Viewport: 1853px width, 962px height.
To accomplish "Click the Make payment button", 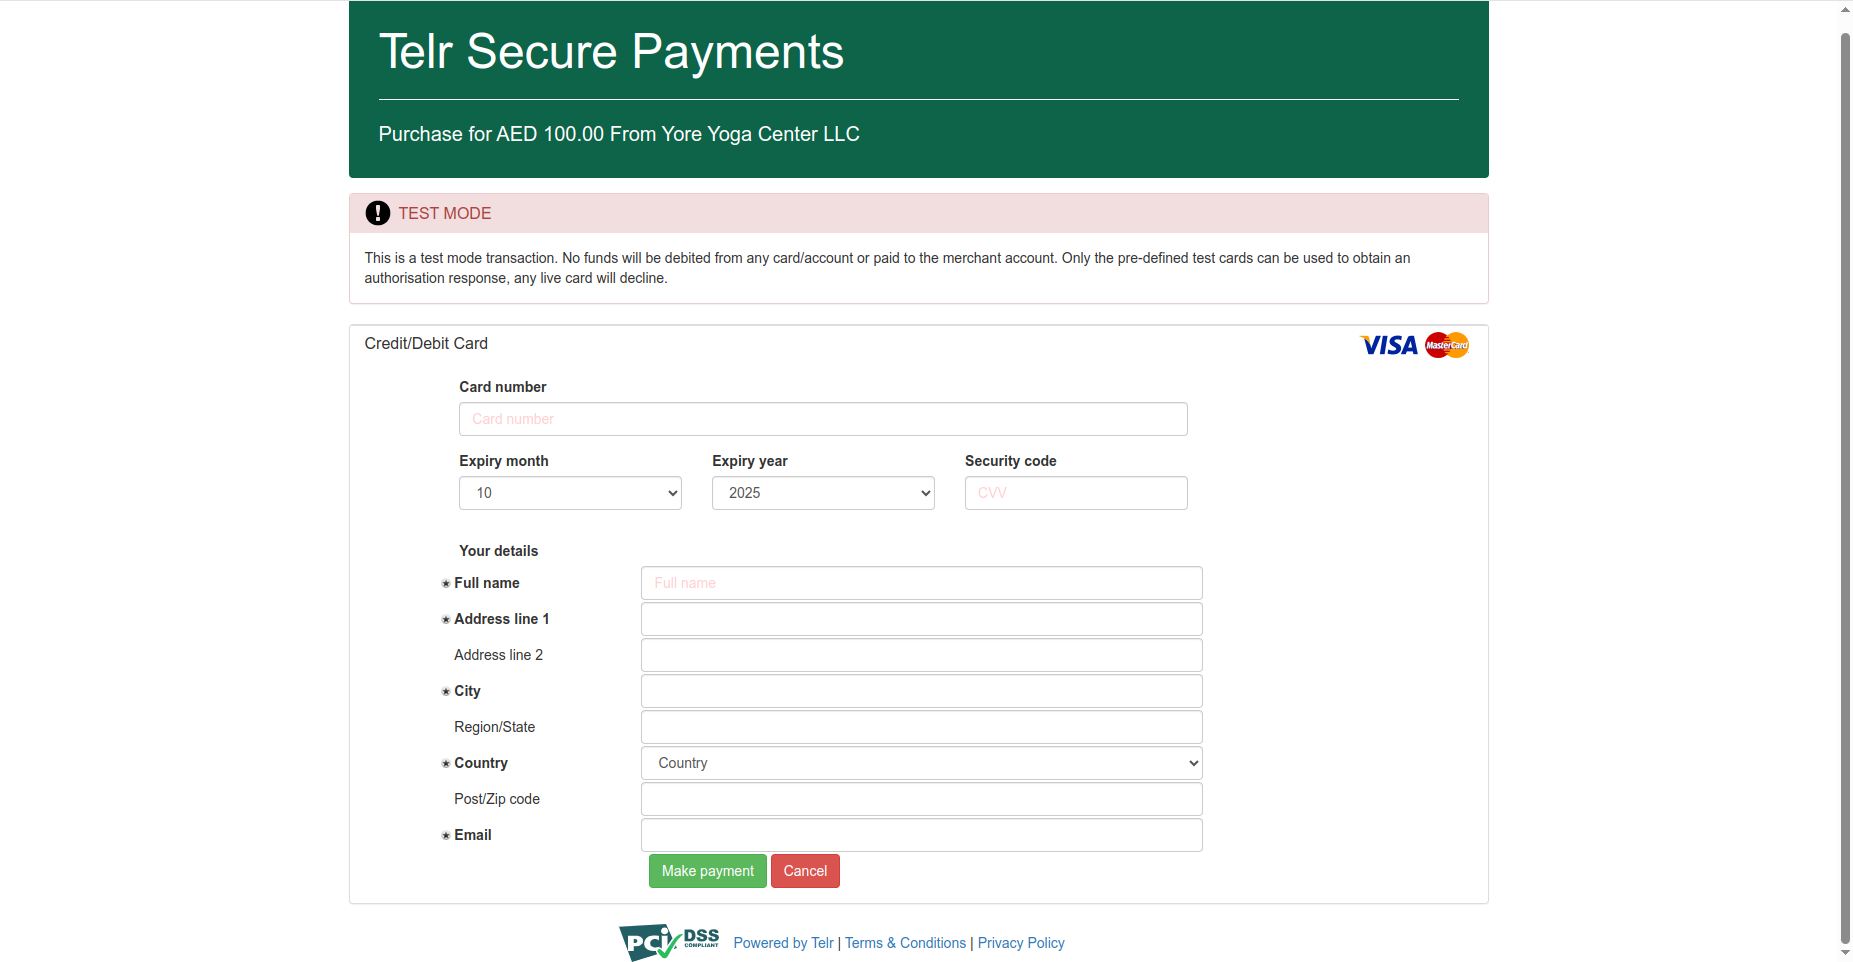I will click(707, 870).
